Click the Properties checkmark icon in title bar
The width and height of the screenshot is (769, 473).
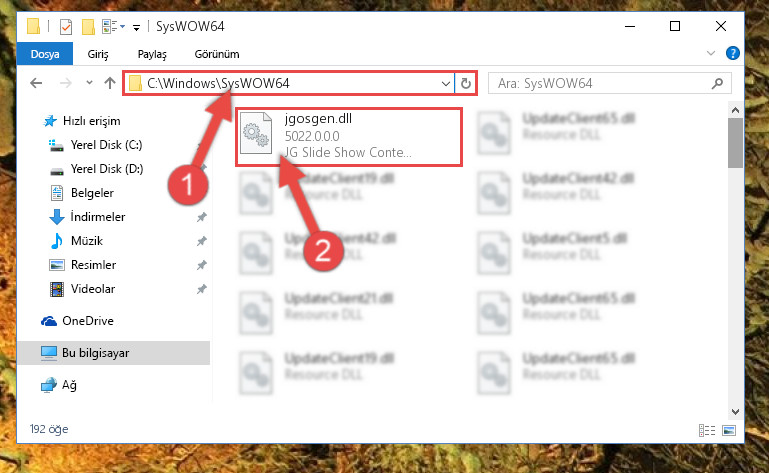pos(66,26)
